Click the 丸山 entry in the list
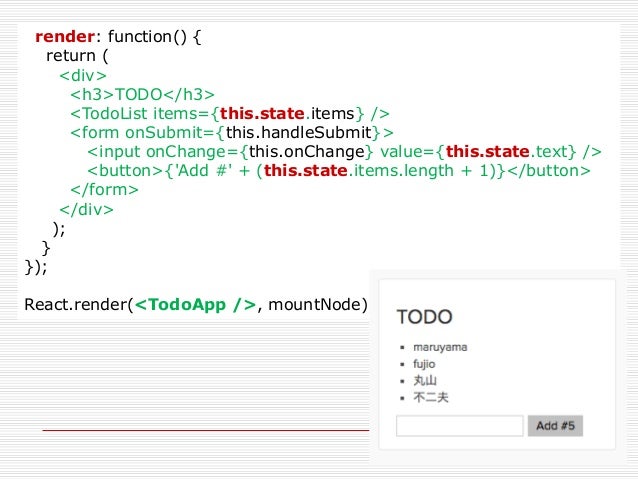Screen dimensions: 638x479 425,381
